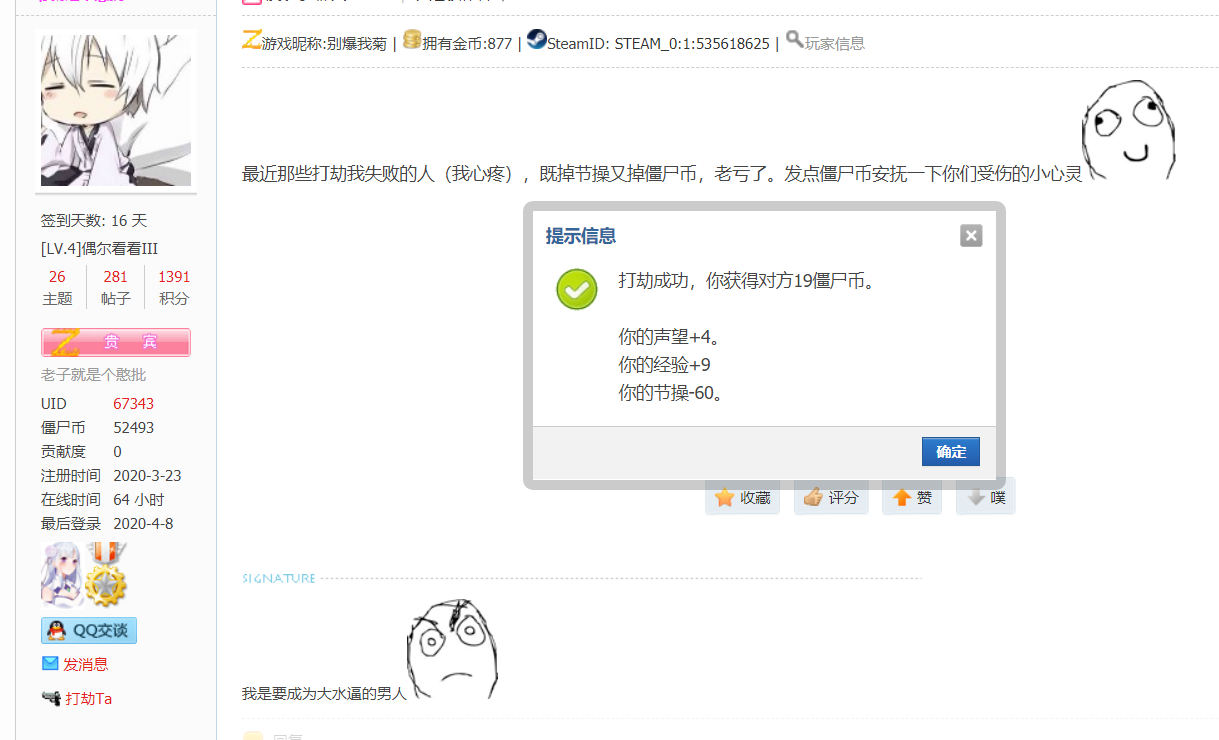The width and height of the screenshot is (1219, 740).
Task: Open 玩家信息 via the magnifier icon
Action: [x=795, y=41]
